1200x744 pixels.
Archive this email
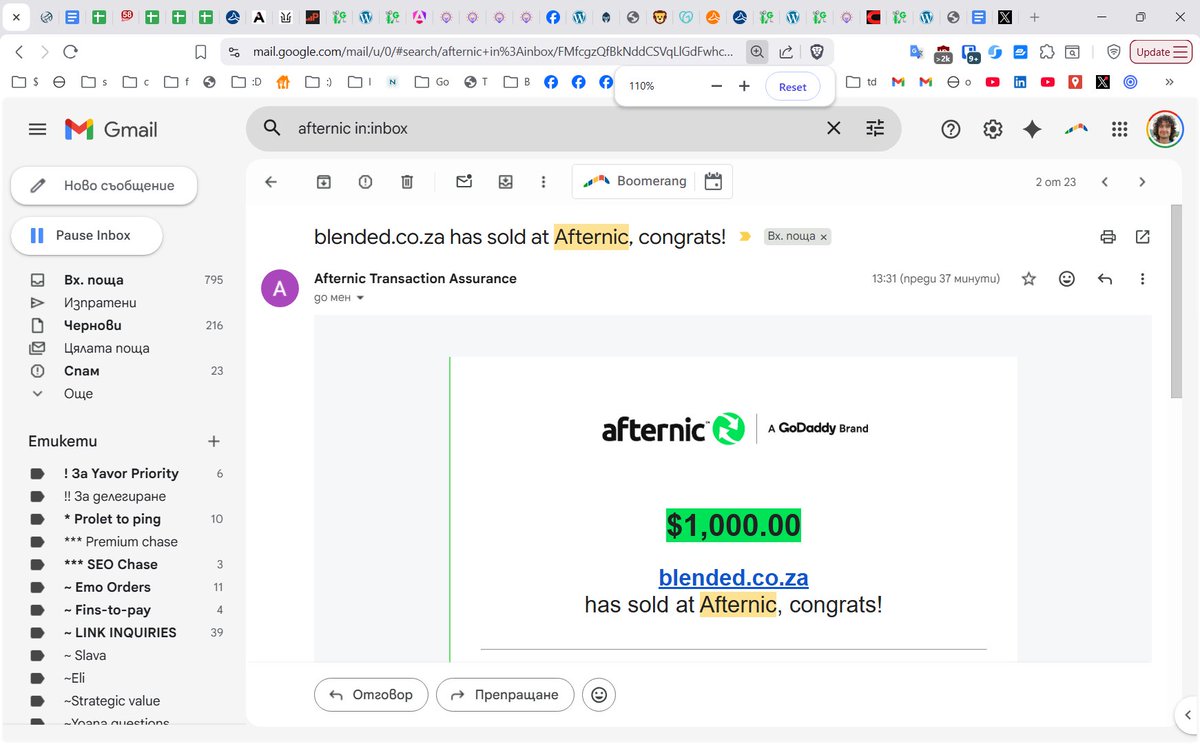(x=324, y=182)
